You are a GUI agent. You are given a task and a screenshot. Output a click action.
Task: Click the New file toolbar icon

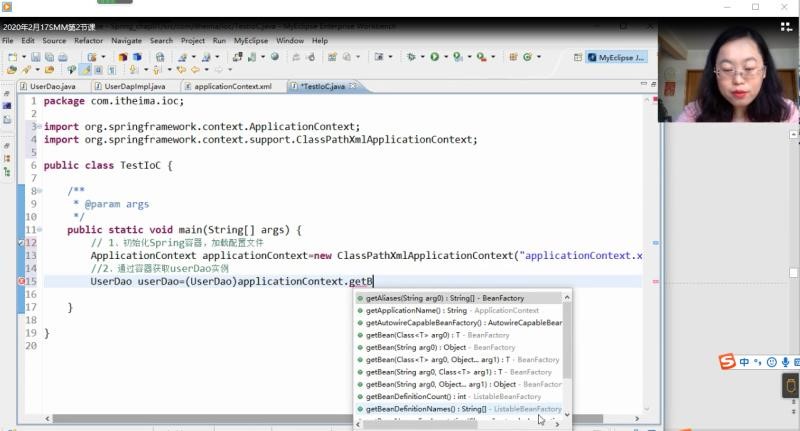coord(12,57)
